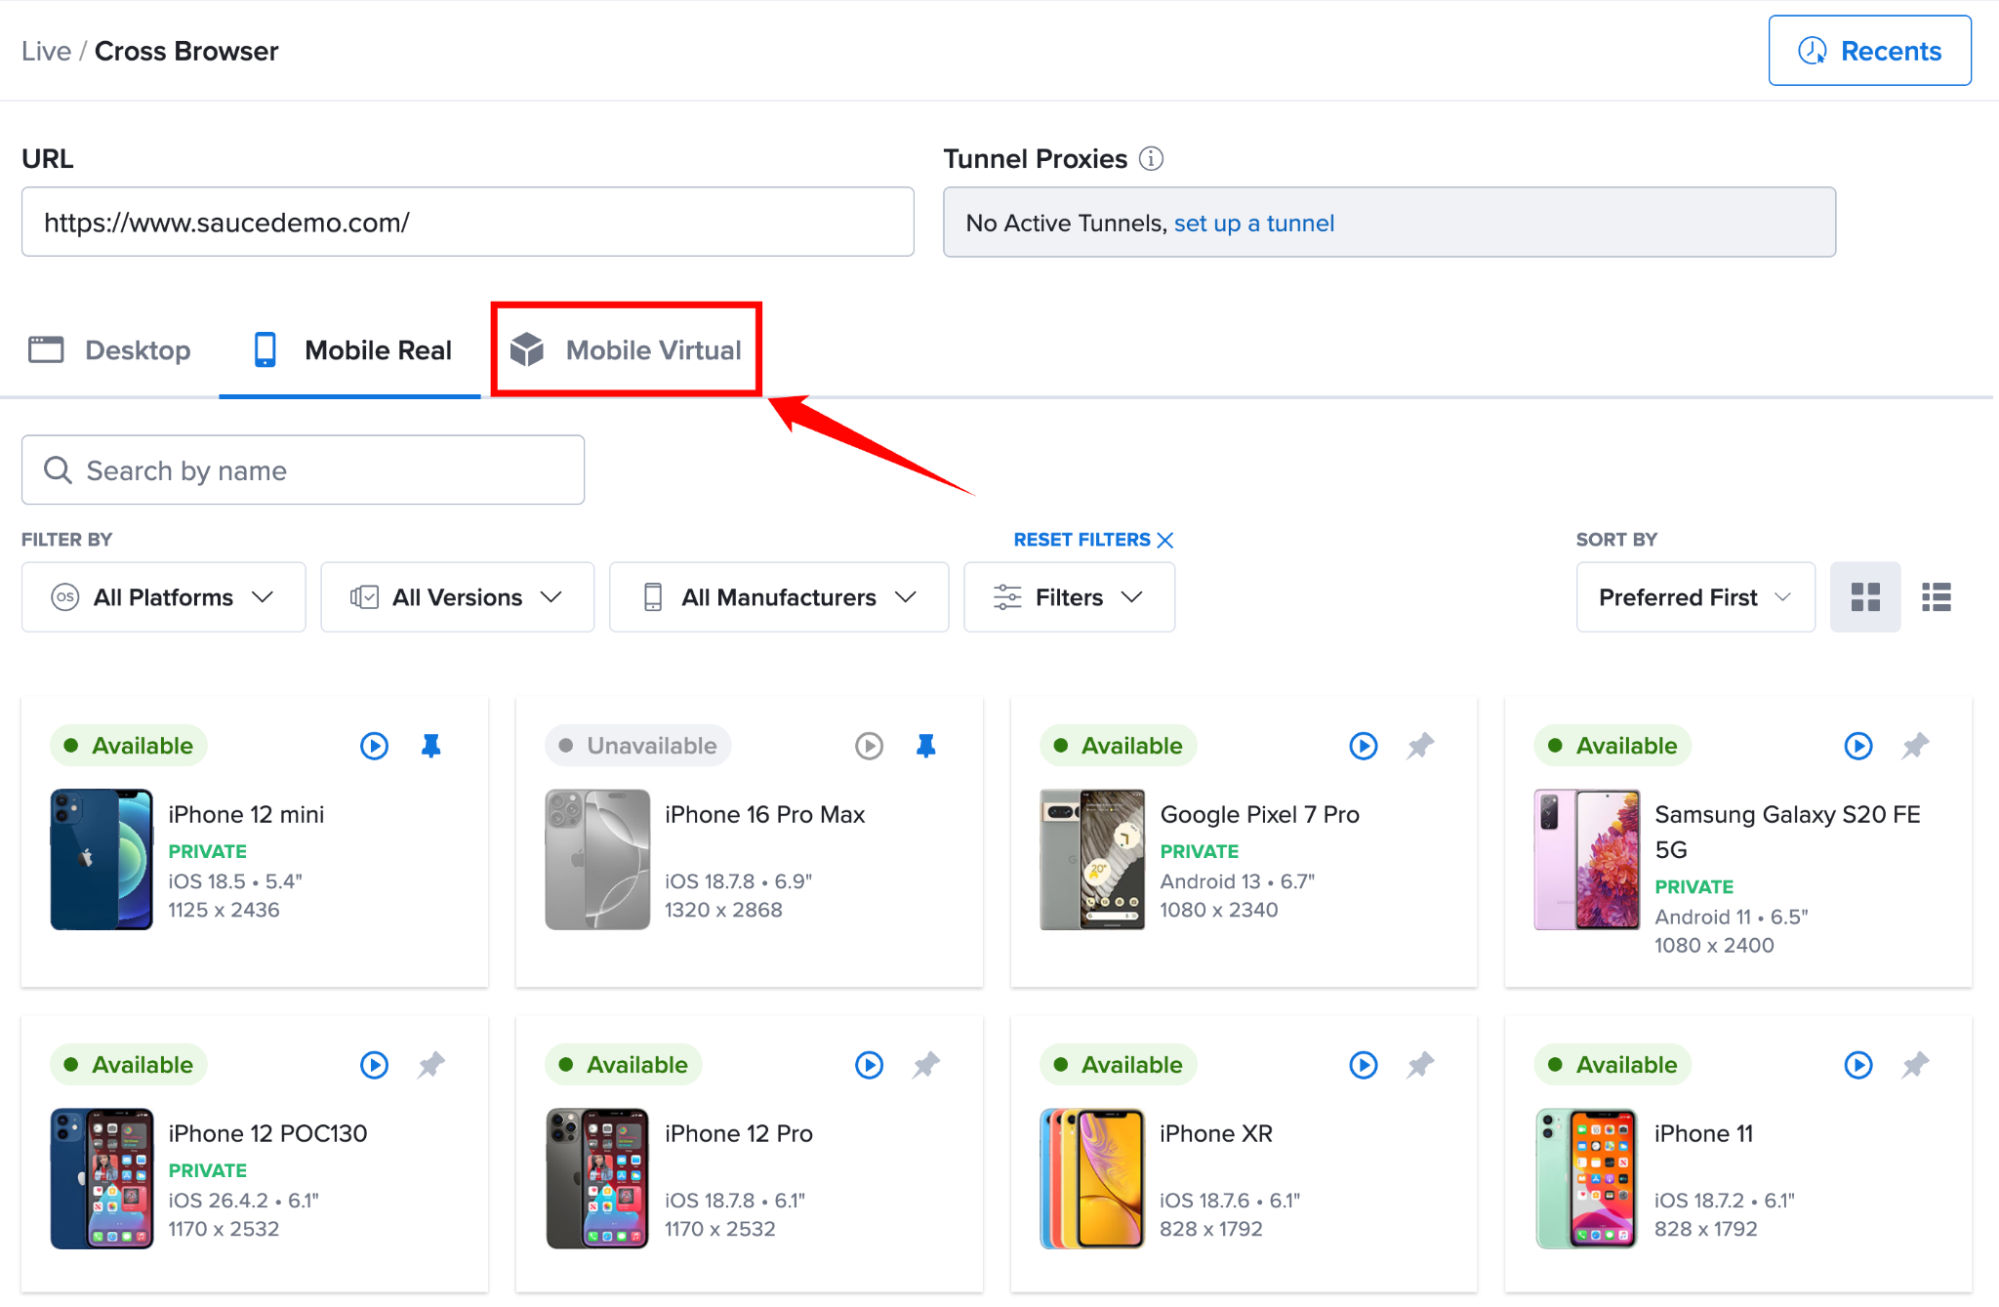Pin the Google Pixel 7 Pro device
Viewport: 1999px width, 1307px height.
1420,746
